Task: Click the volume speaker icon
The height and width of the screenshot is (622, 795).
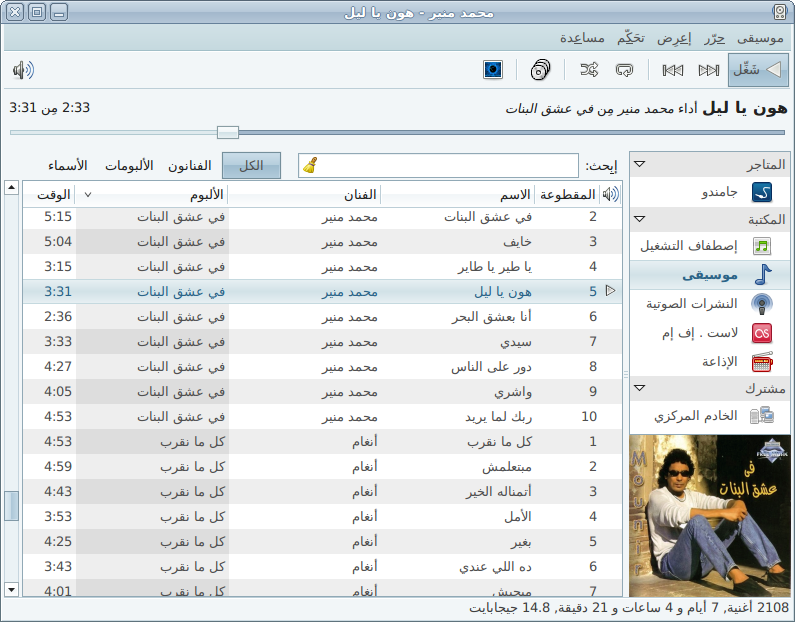Action: pyautogui.click(x=23, y=70)
